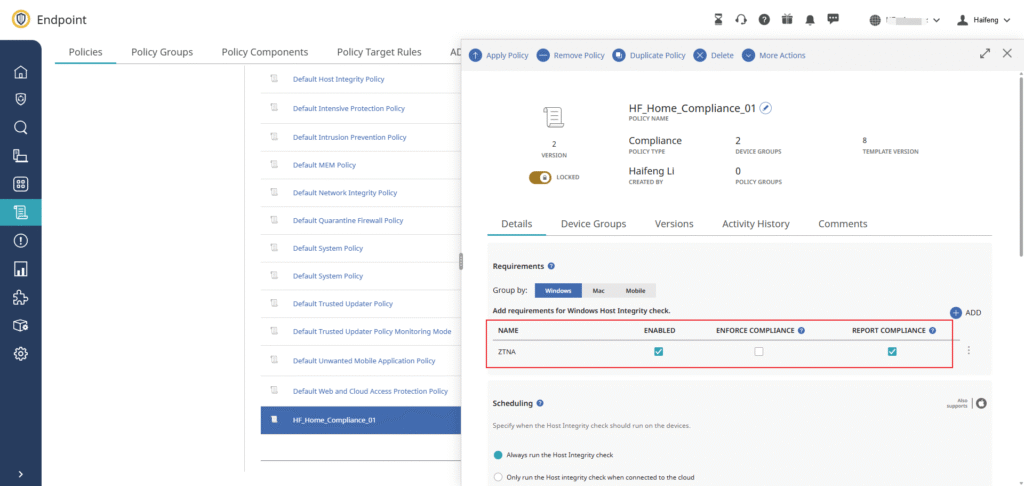1024x486 pixels.
Task: Click the Apply Policy button
Action: click(x=499, y=55)
